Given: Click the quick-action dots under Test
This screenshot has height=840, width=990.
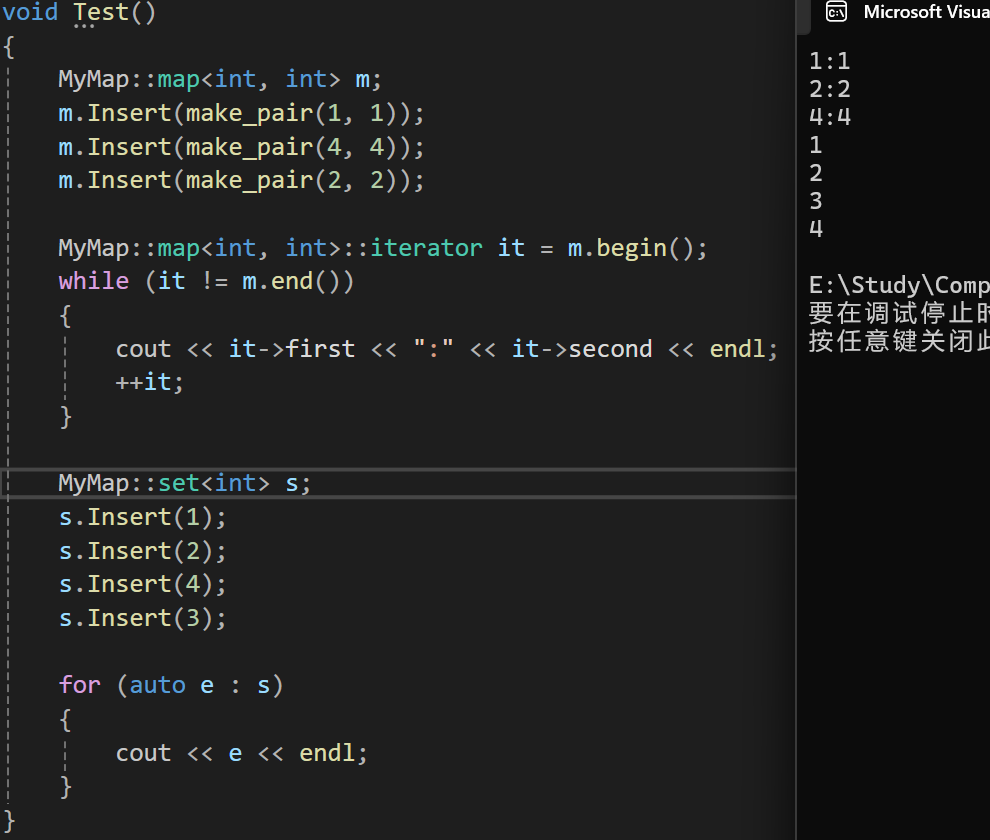Looking at the screenshot, I should click(84, 27).
